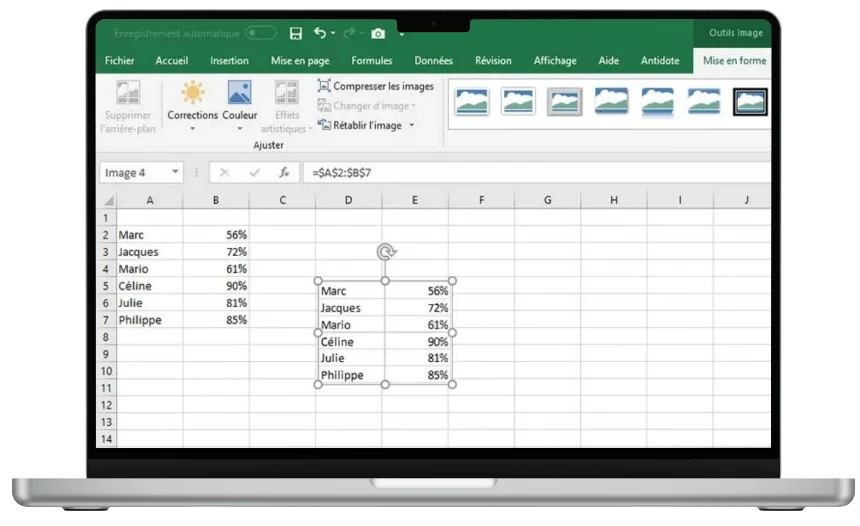Switch to the Insertion tab
The height and width of the screenshot is (526, 860).
tap(229, 61)
